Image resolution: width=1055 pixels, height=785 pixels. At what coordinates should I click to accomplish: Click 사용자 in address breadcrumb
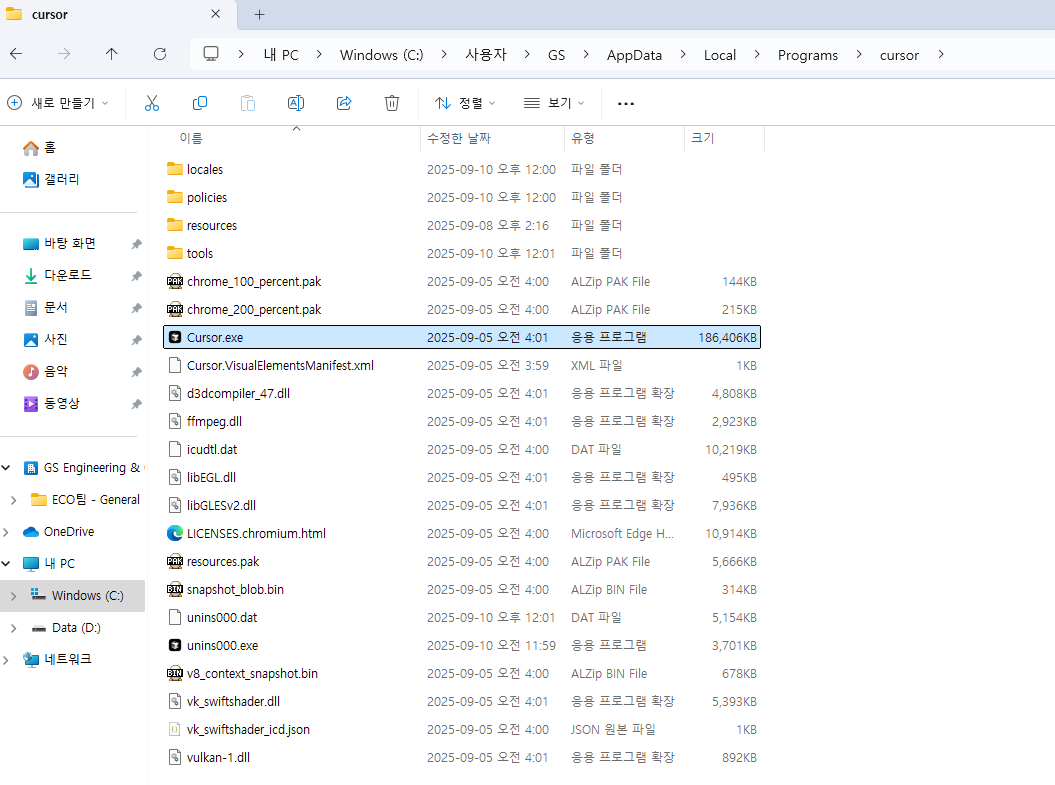(x=486, y=55)
